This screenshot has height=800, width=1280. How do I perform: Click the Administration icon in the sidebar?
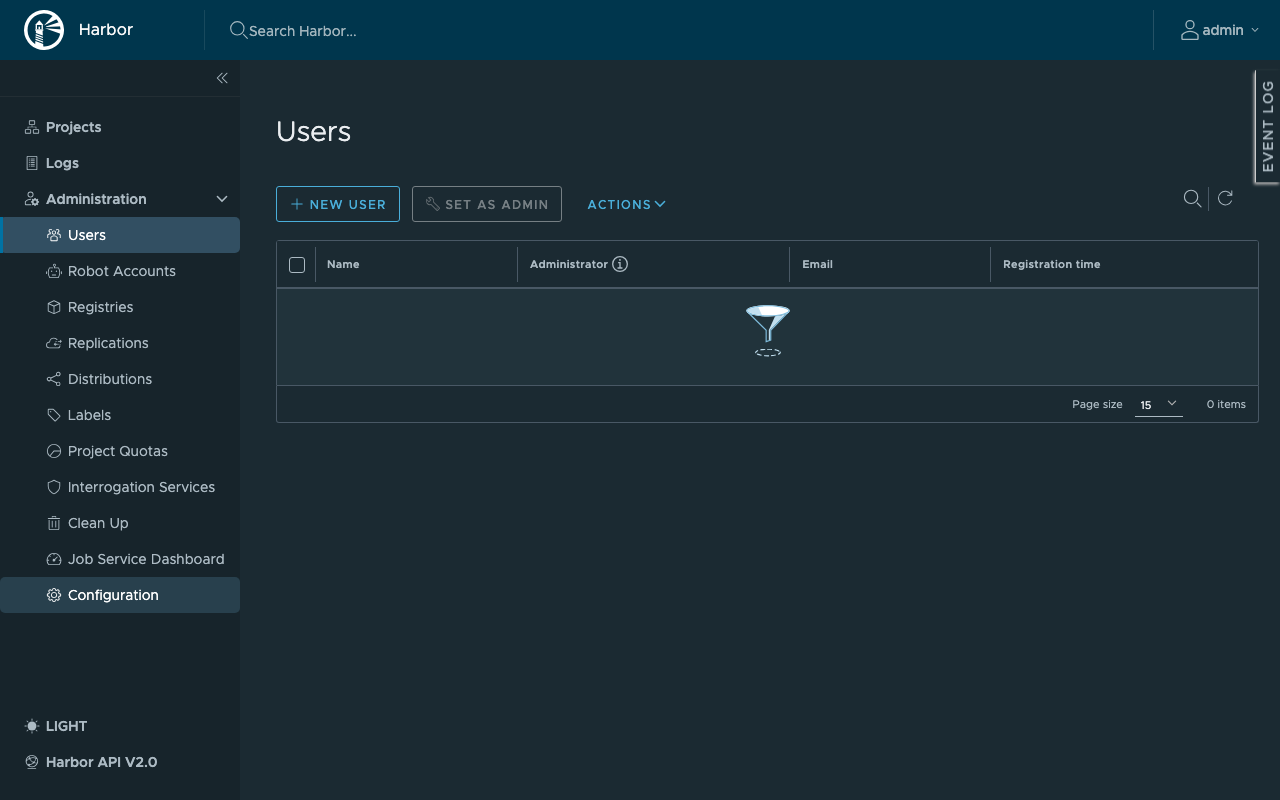32,199
